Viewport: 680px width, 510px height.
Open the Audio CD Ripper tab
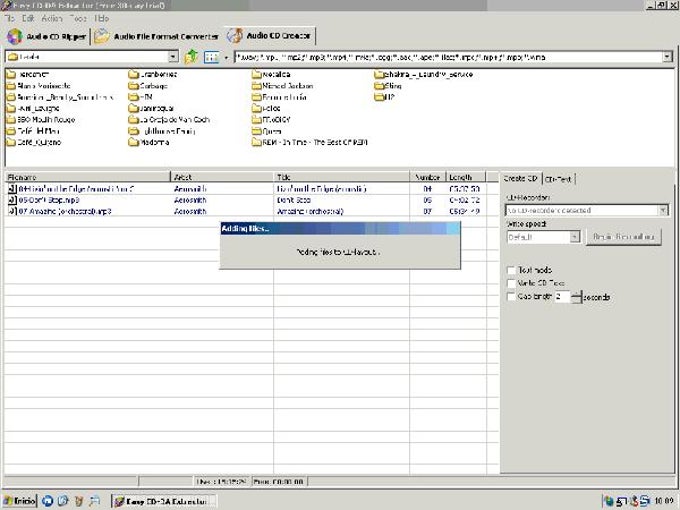click(47, 36)
